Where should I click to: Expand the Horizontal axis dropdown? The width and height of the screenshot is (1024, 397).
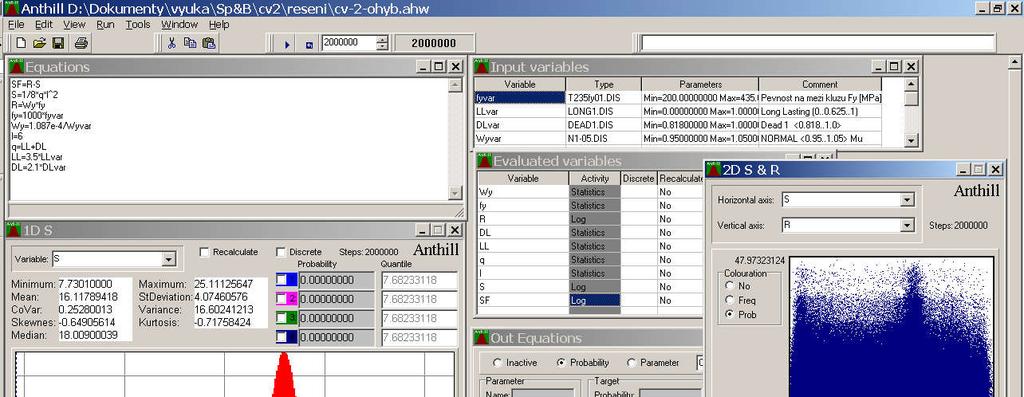pyautogui.click(x=906, y=200)
